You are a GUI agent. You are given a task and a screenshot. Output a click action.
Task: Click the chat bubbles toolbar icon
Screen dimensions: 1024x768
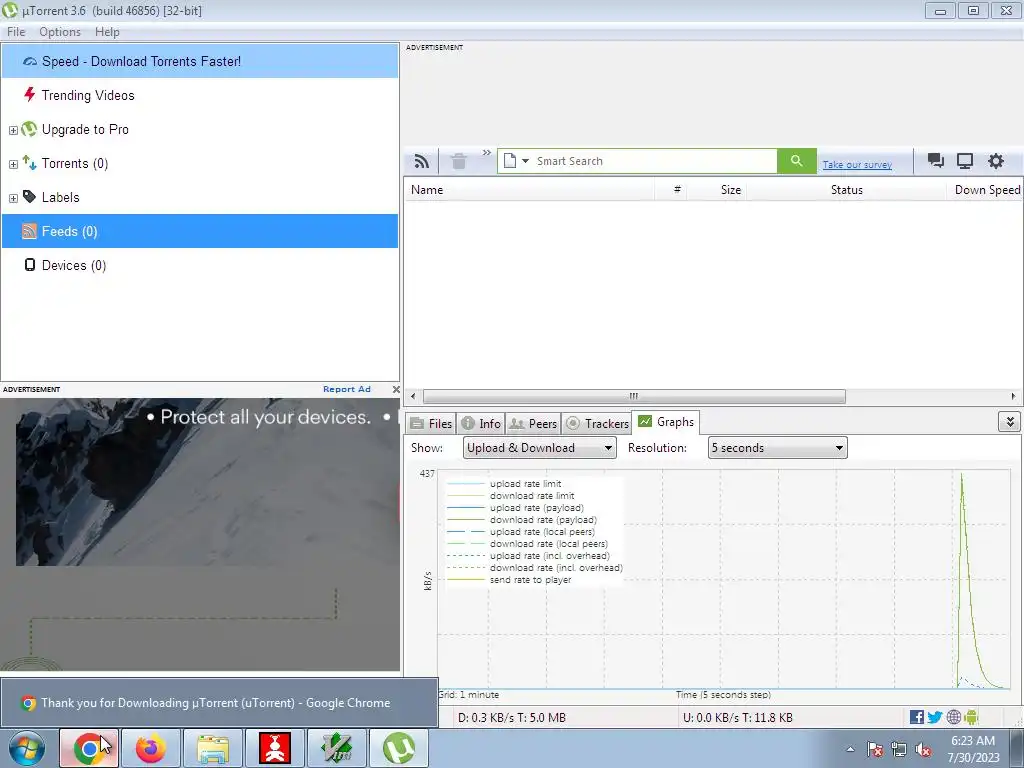(936, 161)
